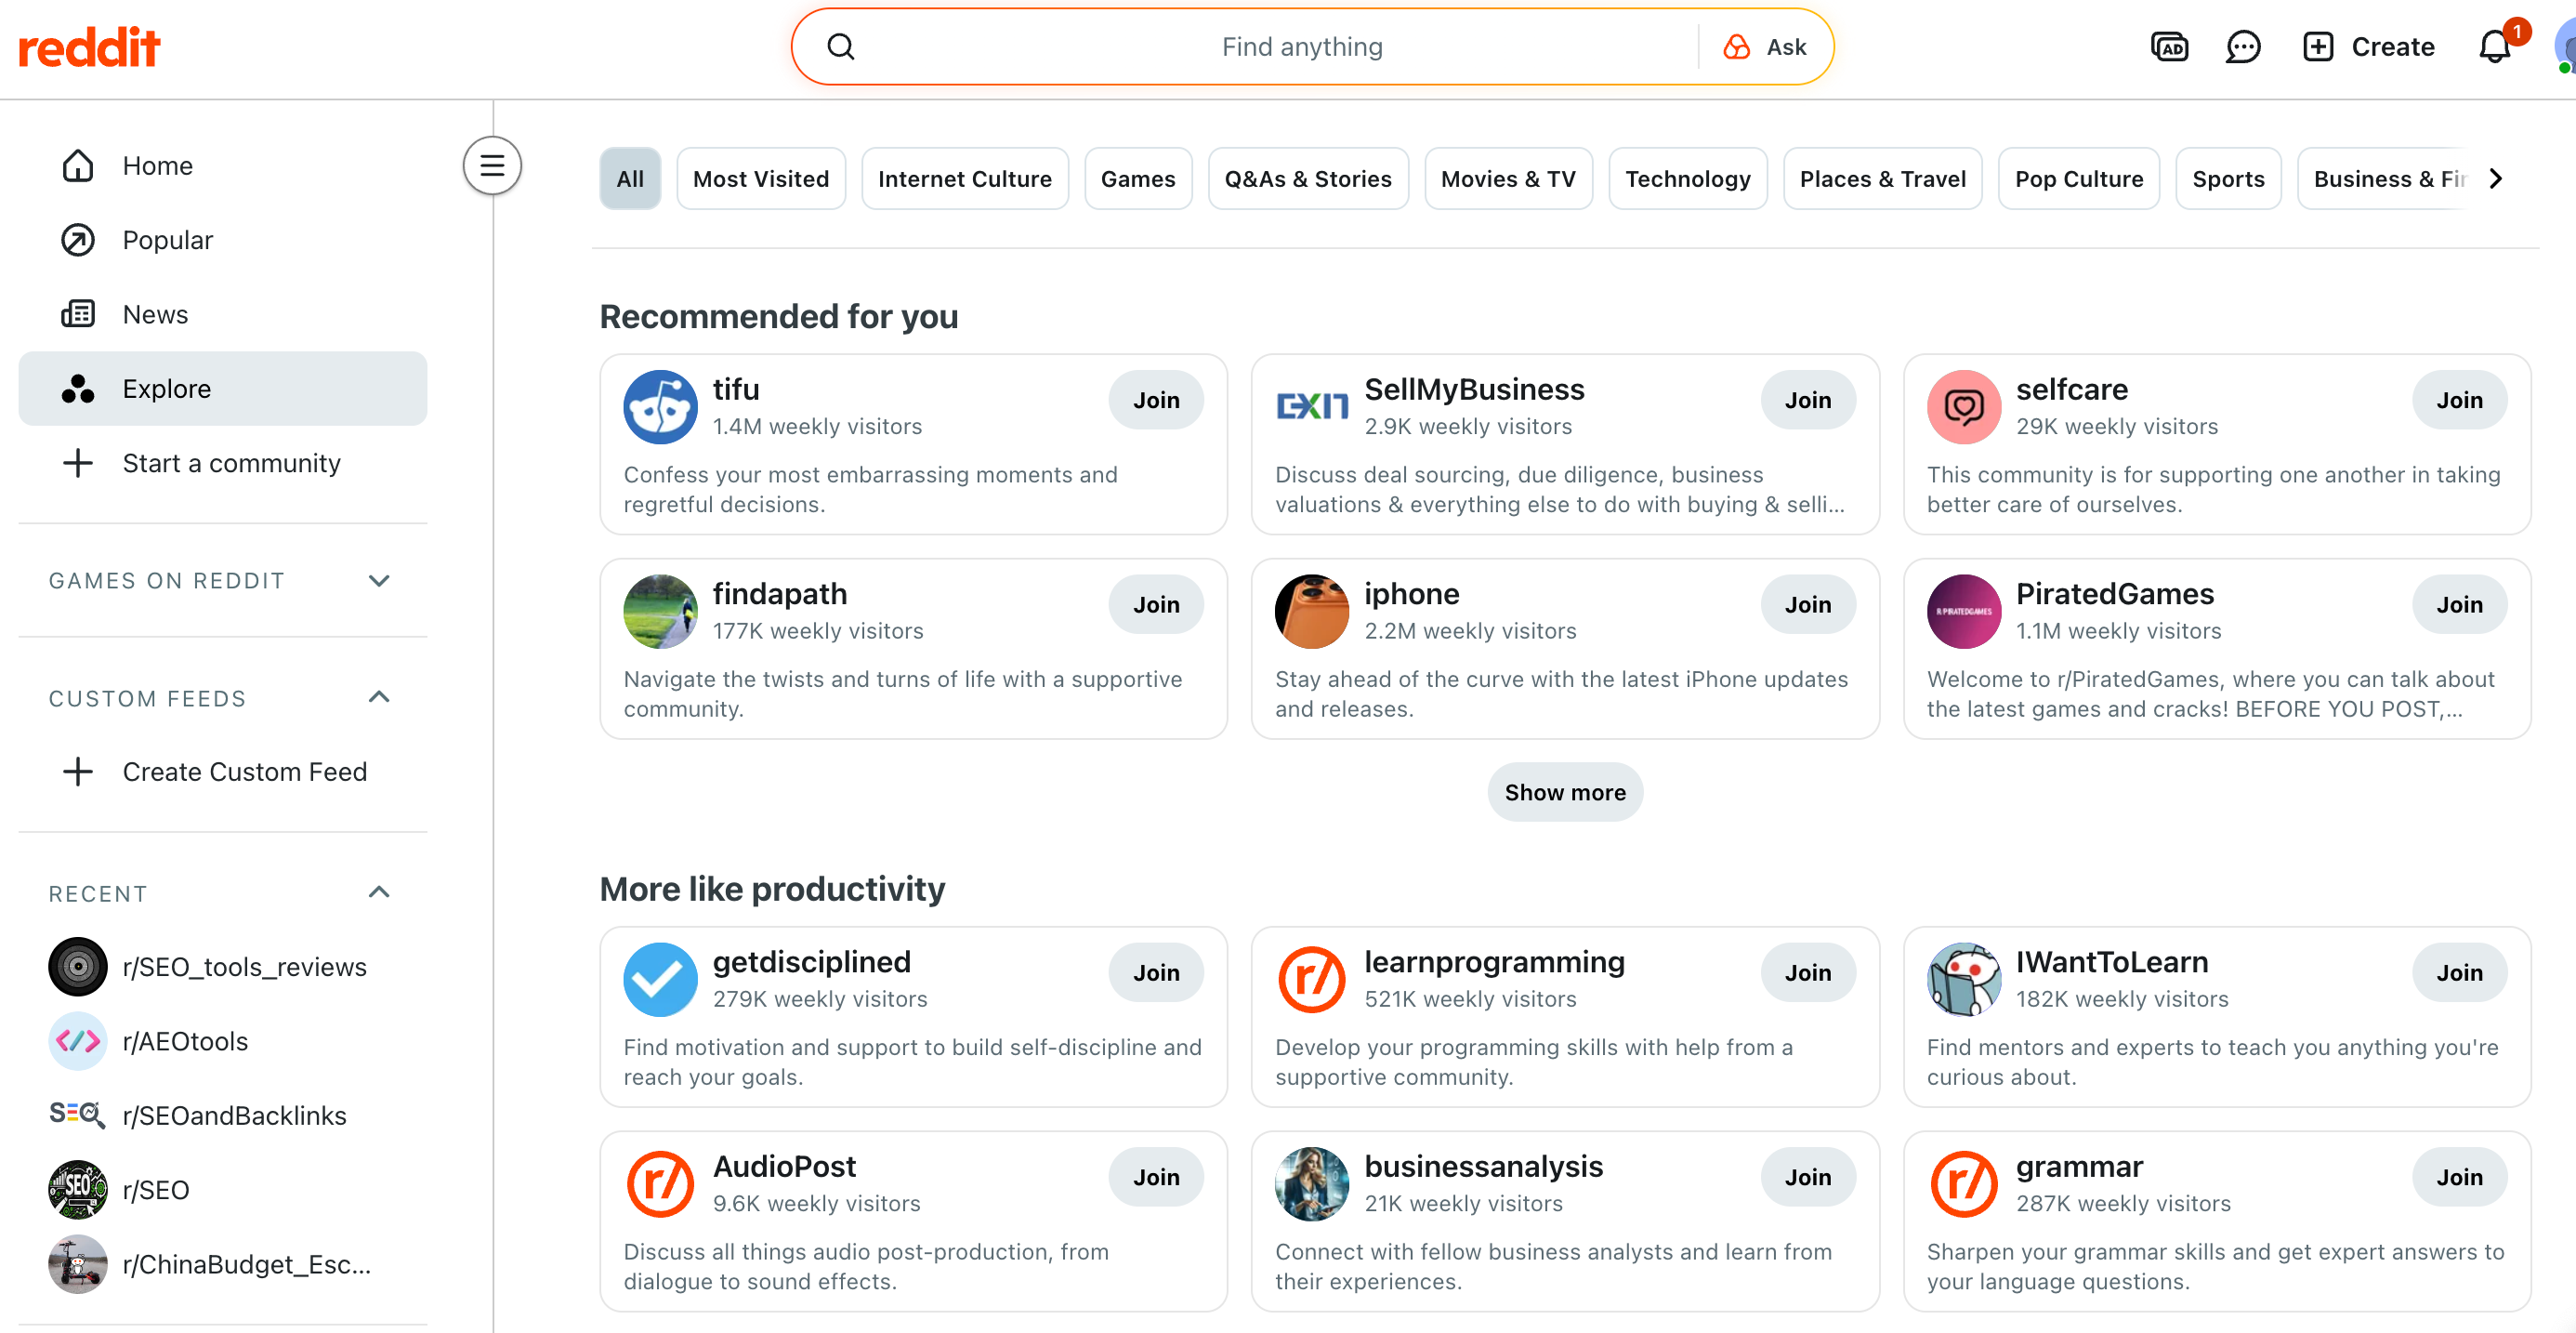Click the SellMyBusiness community logo

point(1312,407)
